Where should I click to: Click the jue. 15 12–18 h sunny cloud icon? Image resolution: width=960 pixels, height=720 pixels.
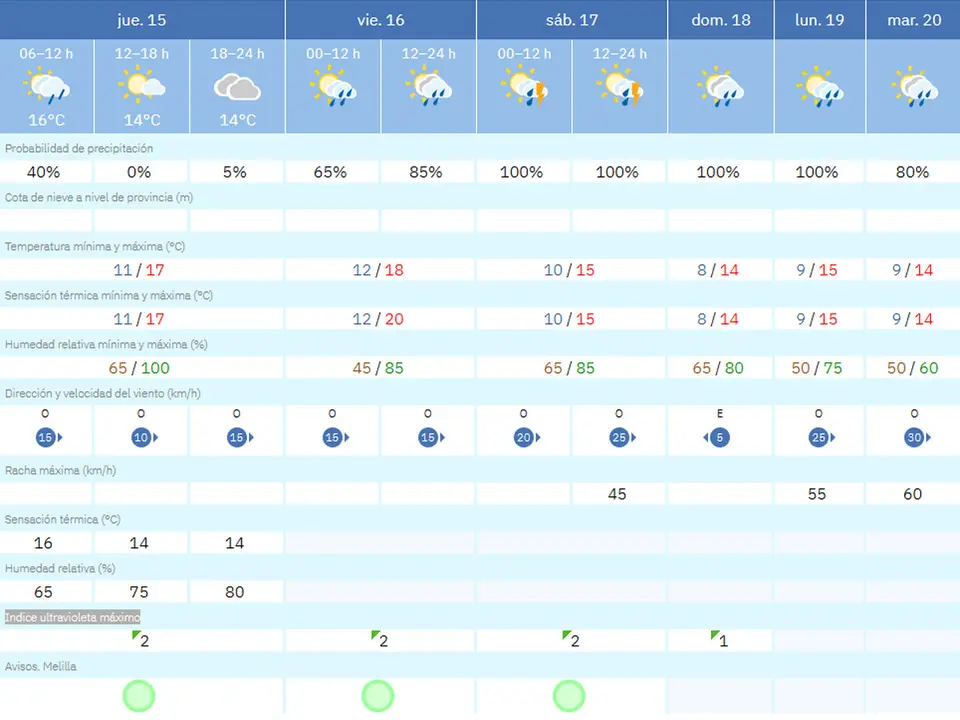[142, 86]
